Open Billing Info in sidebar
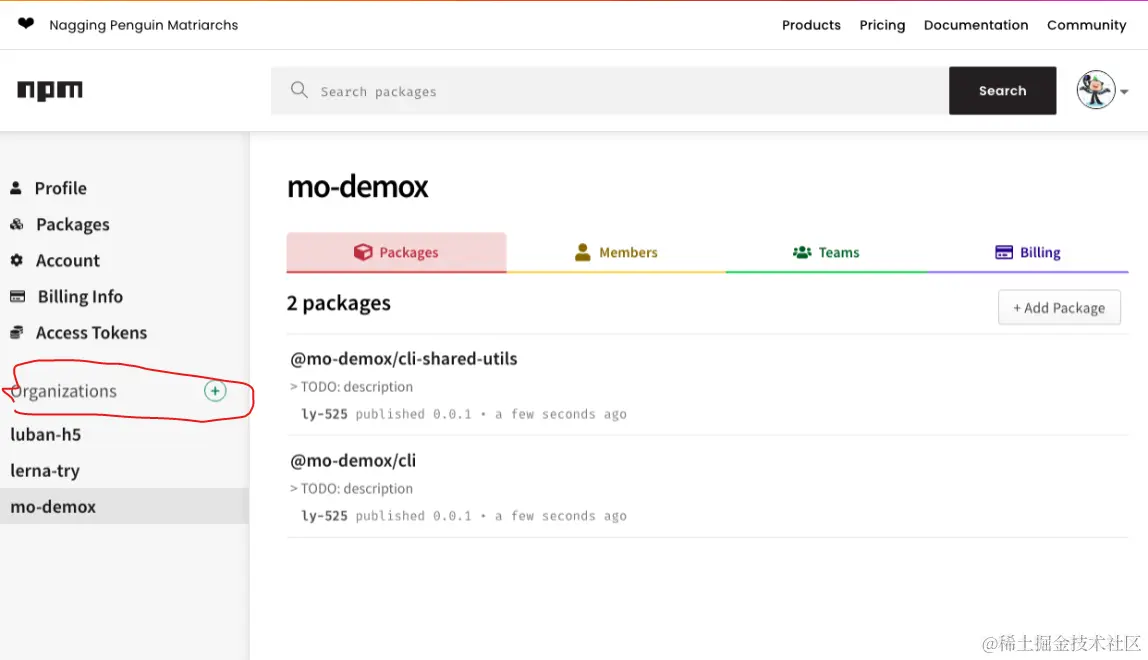Viewport: 1148px width, 660px height. coord(81,297)
